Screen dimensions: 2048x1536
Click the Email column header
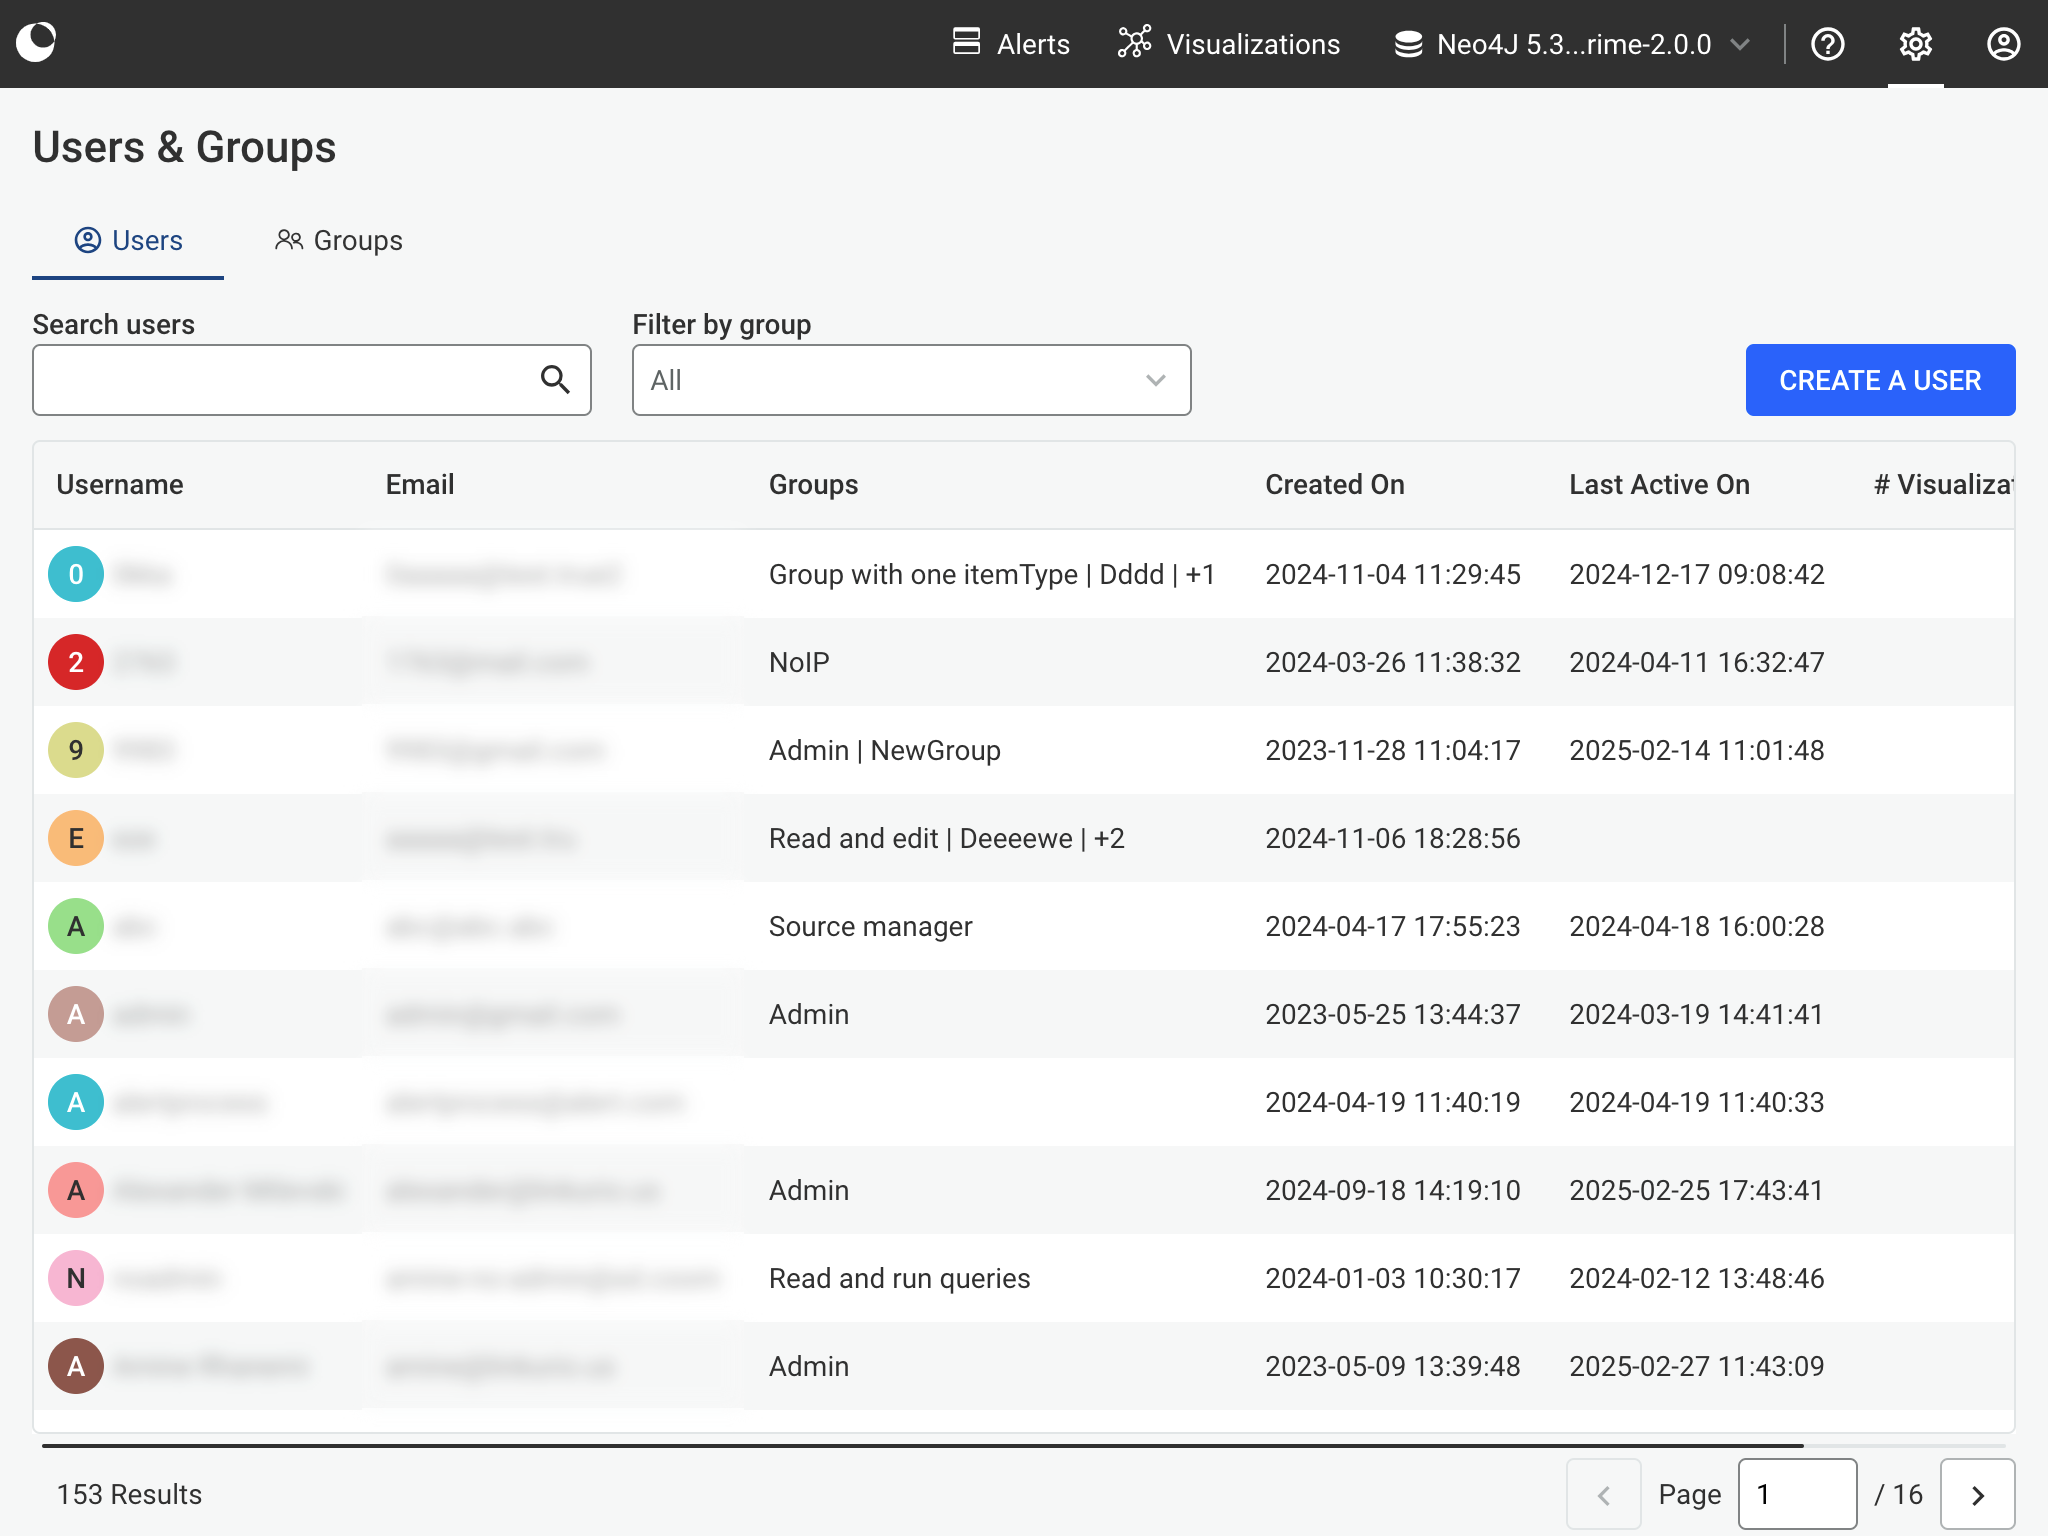(x=420, y=484)
